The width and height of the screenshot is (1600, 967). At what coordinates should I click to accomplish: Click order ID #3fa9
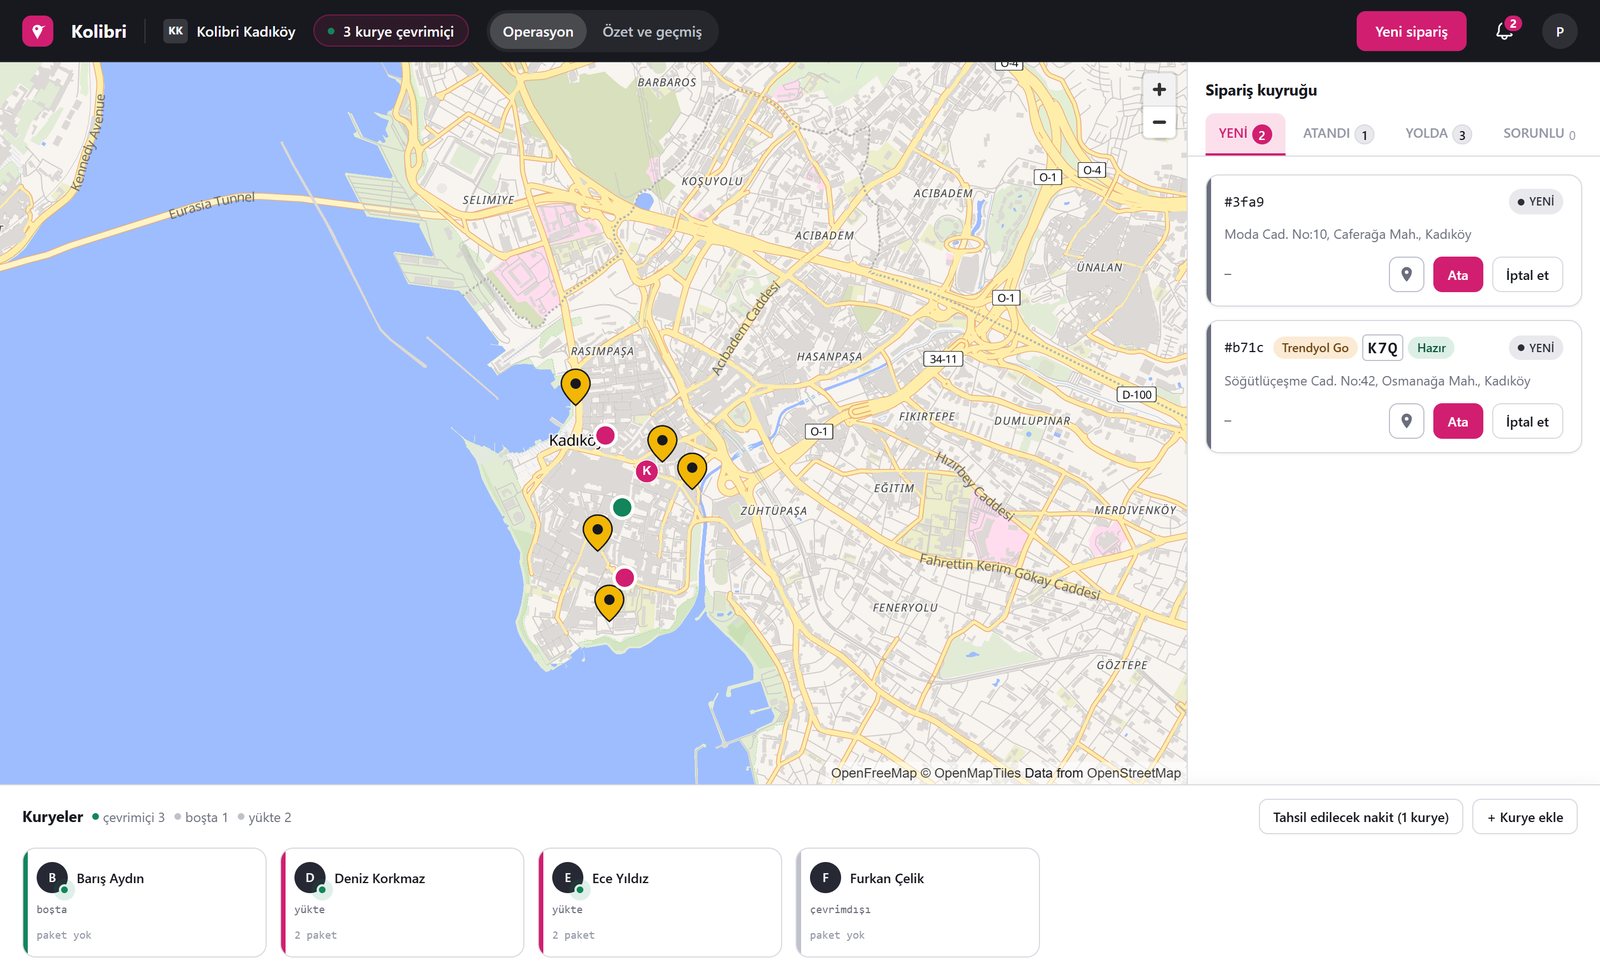pyautogui.click(x=1244, y=202)
